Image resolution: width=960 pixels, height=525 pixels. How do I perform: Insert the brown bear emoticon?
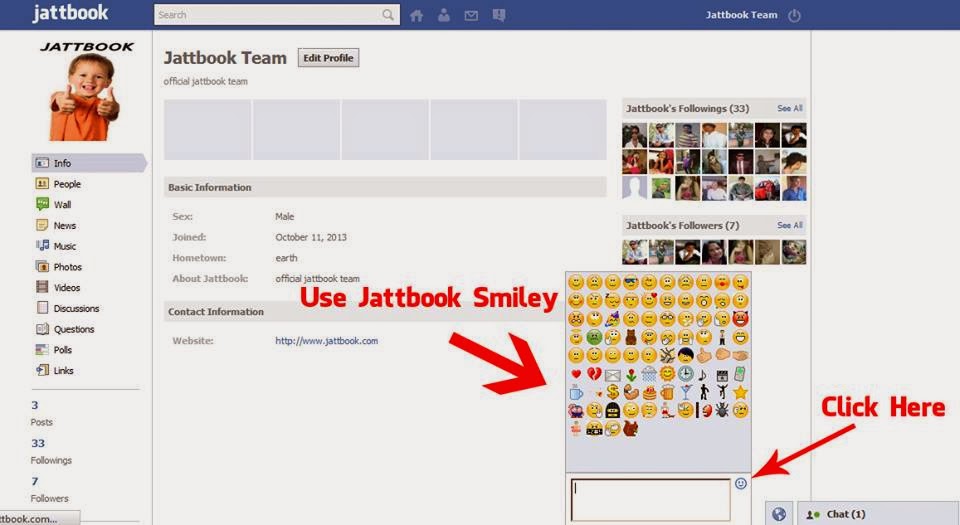point(631,337)
